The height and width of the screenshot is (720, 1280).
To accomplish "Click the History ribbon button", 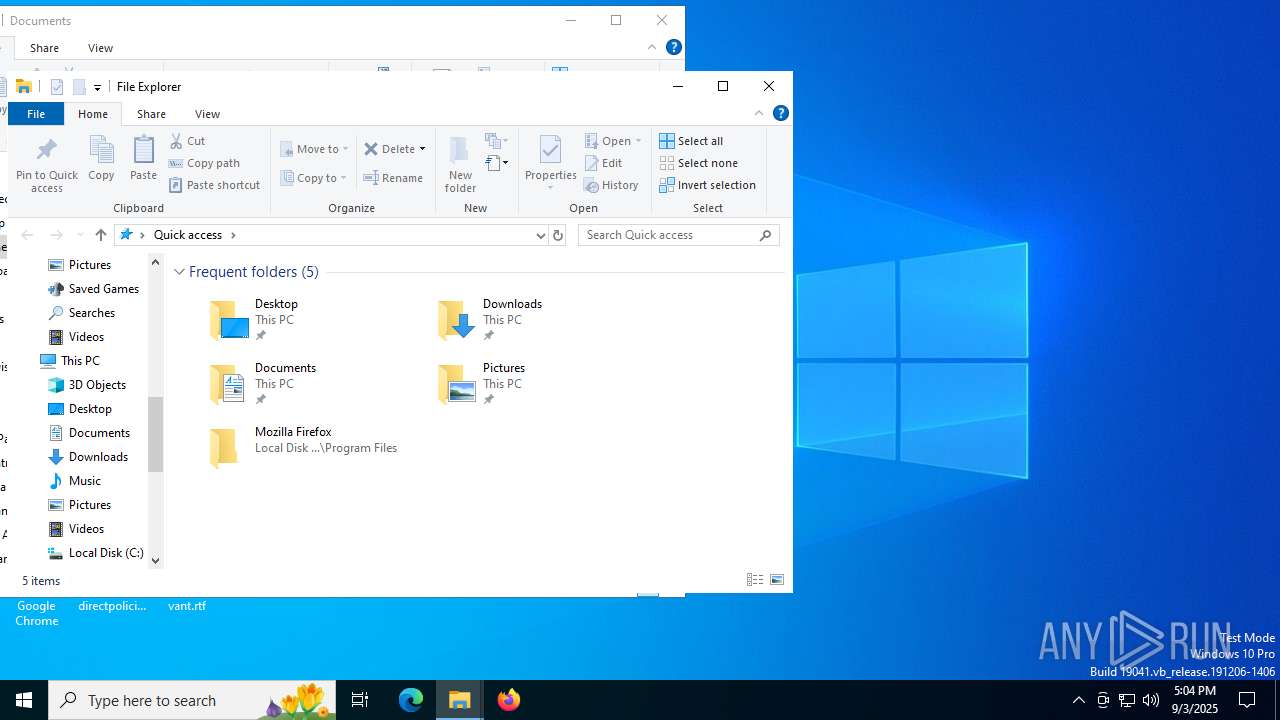I will click(x=612, y=185).
